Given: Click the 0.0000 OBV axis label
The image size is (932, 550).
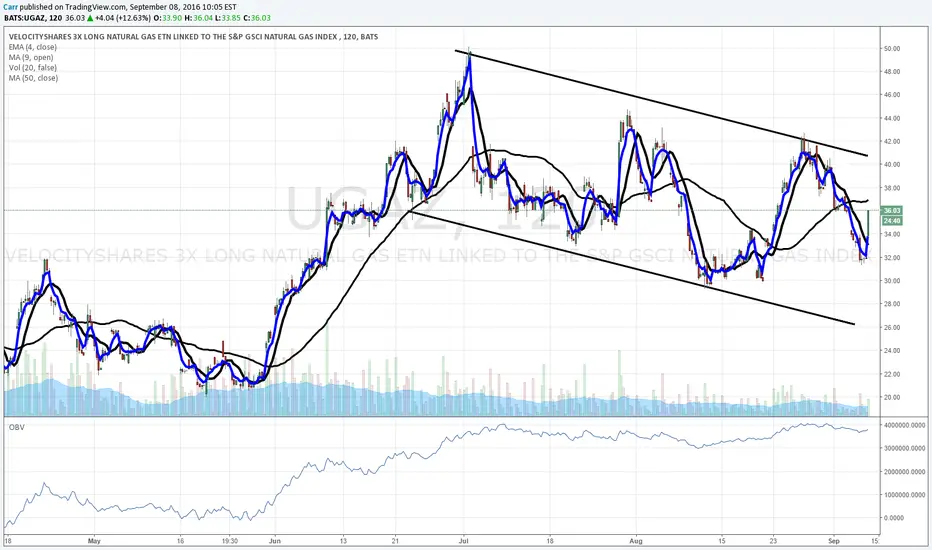Looking at the screenshot, I should click(894, 518).
